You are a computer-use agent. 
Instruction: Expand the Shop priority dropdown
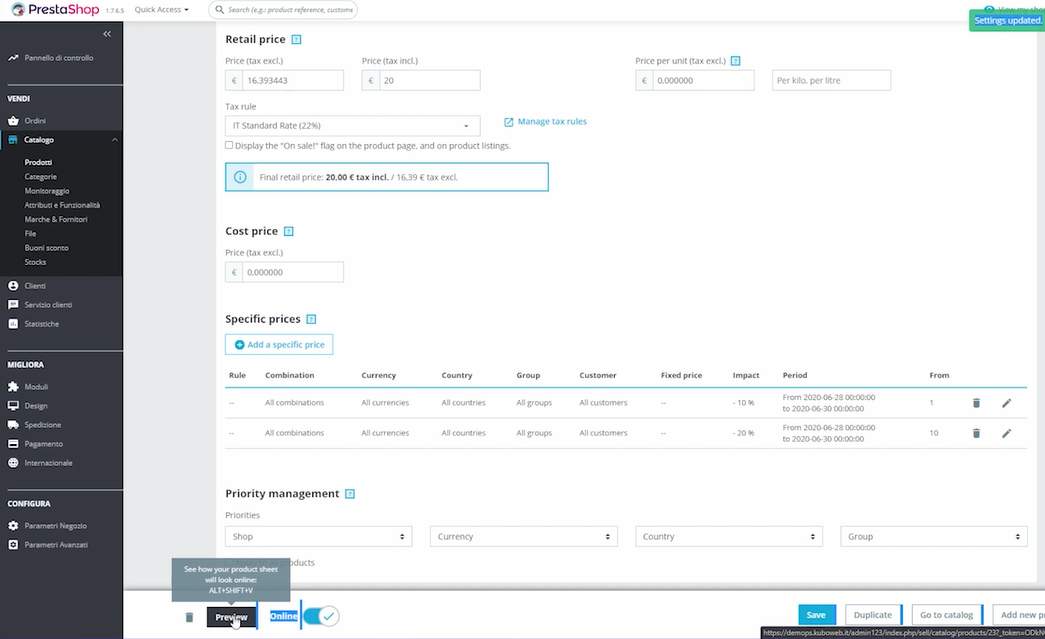[x=318, y=537]
